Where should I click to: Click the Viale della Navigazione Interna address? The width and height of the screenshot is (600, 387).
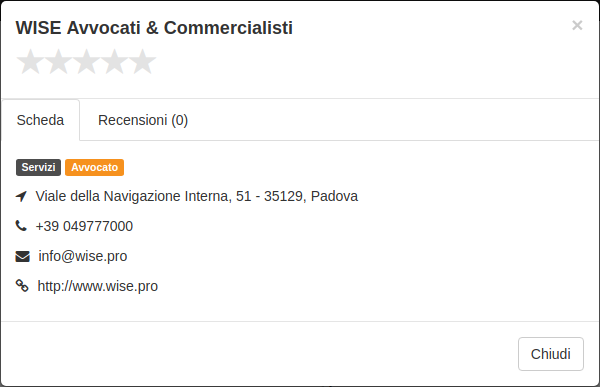click(197, 196)
